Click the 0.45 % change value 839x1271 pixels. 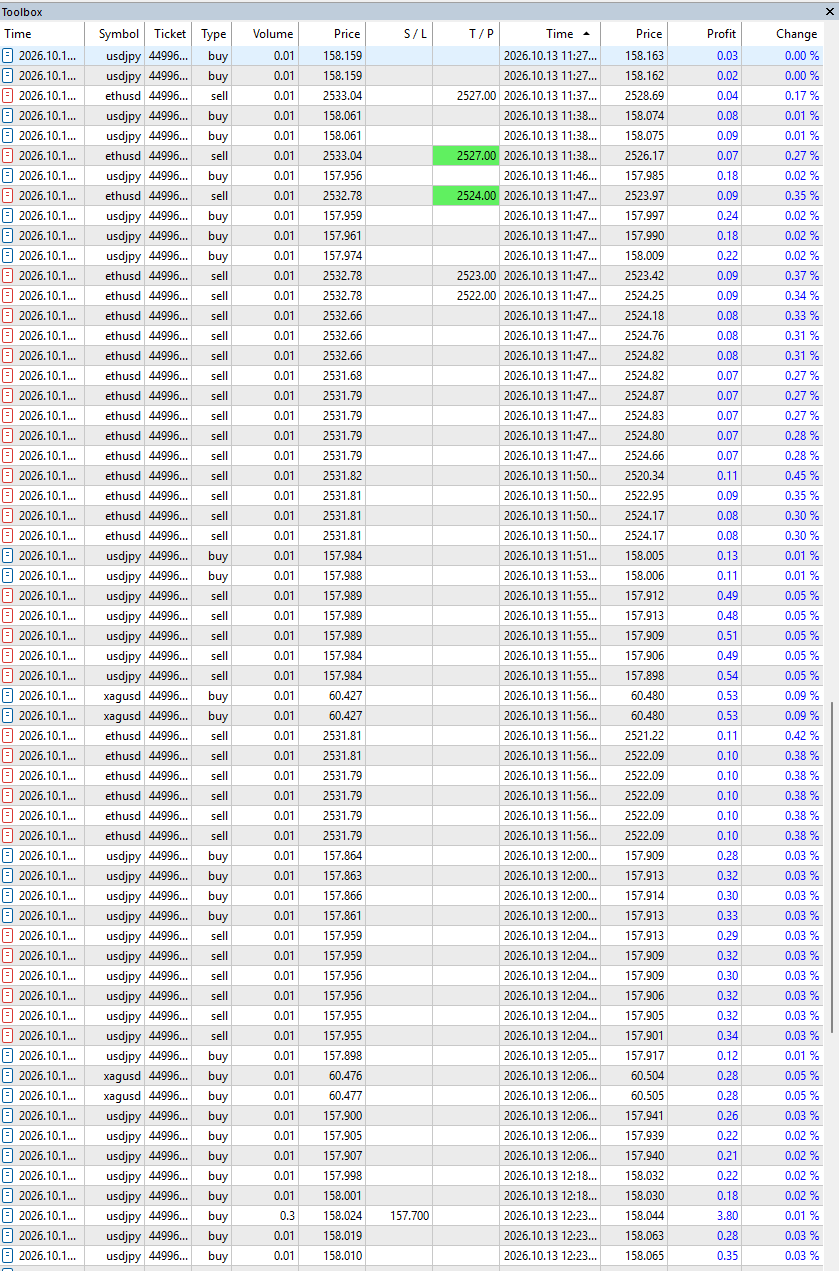(x=801, y=476)
